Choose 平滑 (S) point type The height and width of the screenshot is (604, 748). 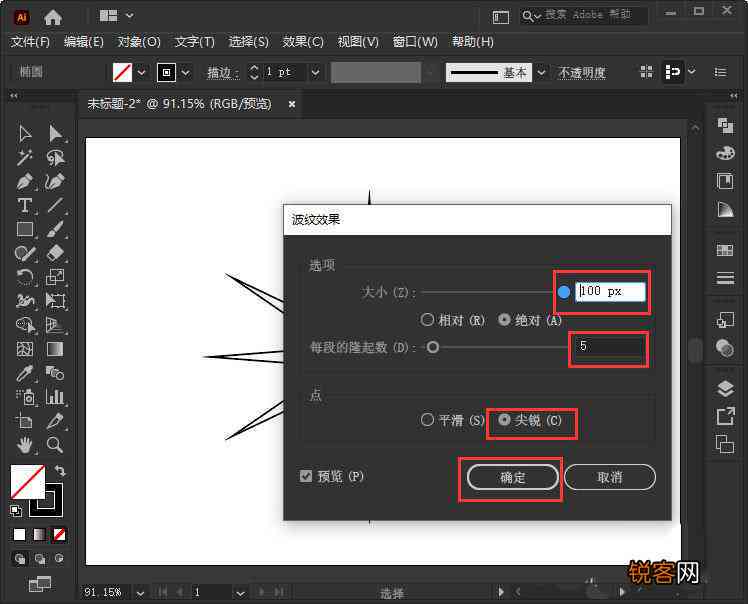point(453,420)
